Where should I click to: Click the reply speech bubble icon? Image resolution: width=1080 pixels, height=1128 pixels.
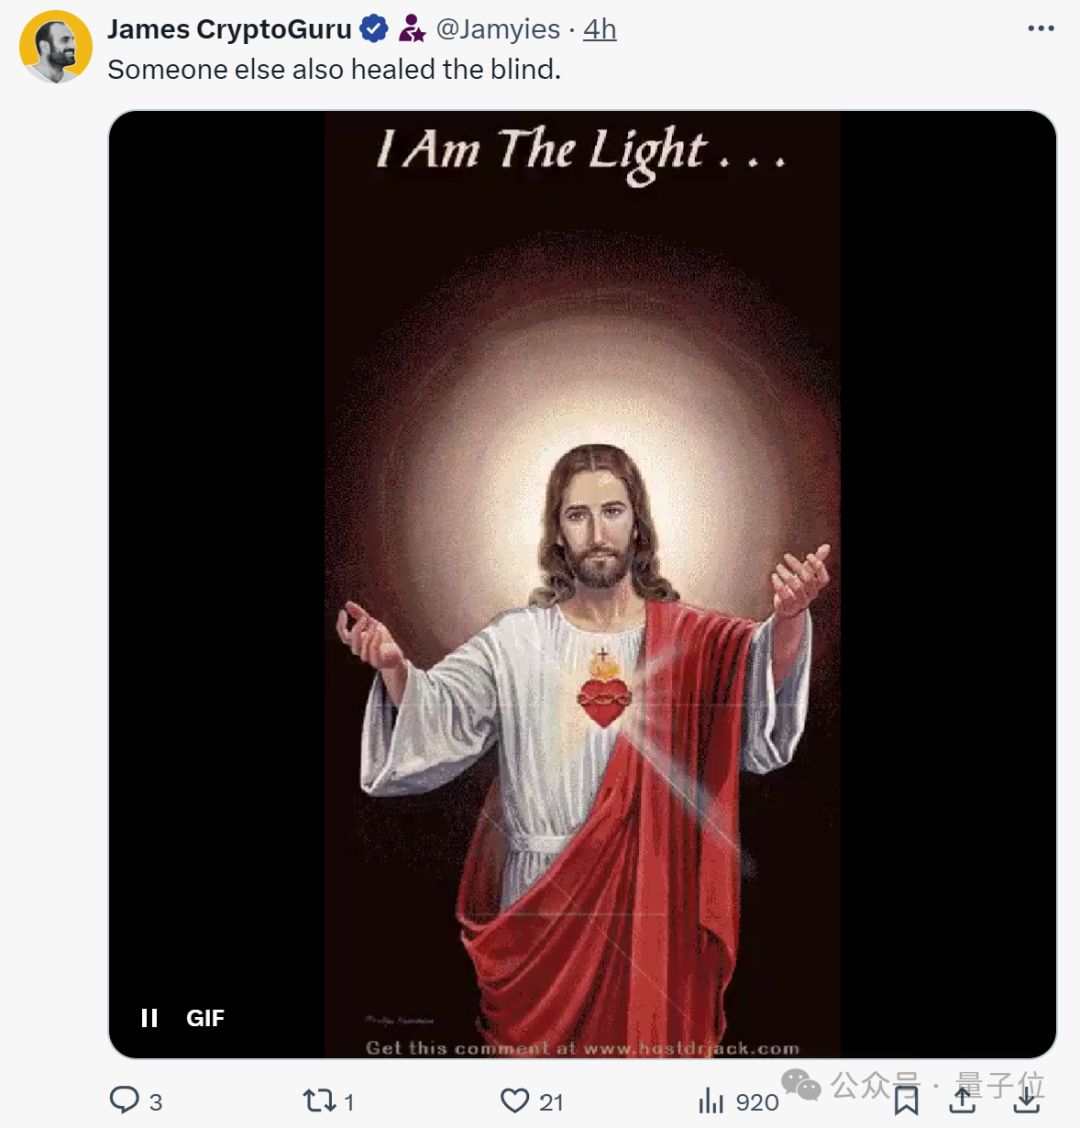[124, 1100]
